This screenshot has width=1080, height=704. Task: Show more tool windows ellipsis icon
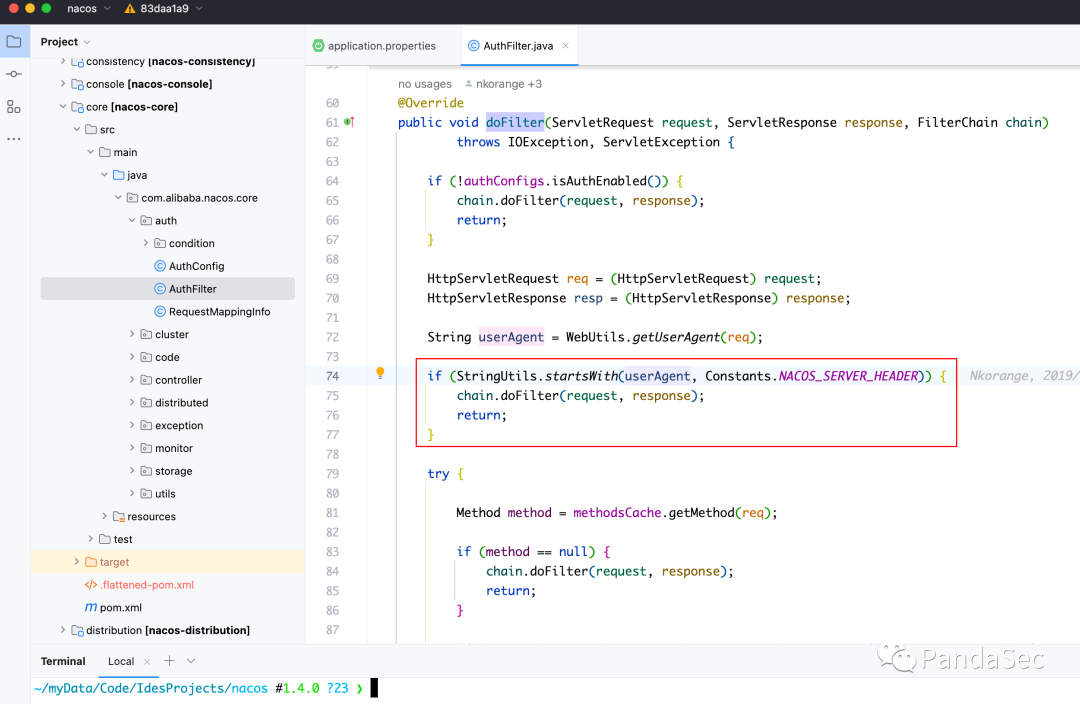(x=14, y=139)
